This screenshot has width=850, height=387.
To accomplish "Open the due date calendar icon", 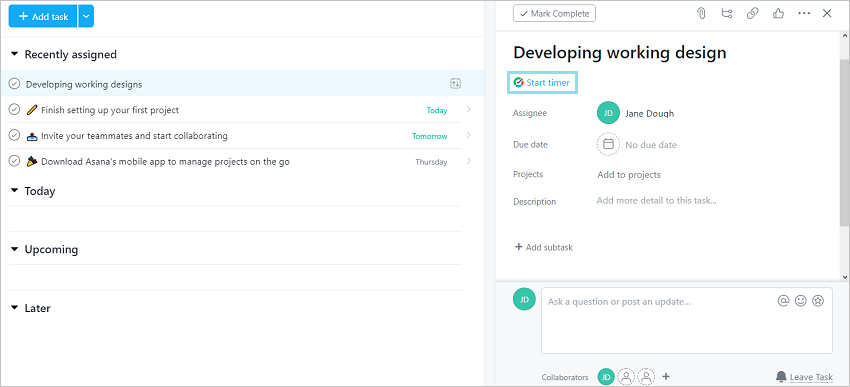I will tap(608, 145).
